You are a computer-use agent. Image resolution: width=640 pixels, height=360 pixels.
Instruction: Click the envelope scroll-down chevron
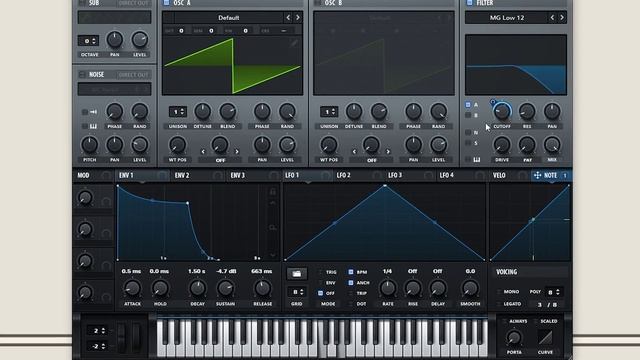coord(273,255)
